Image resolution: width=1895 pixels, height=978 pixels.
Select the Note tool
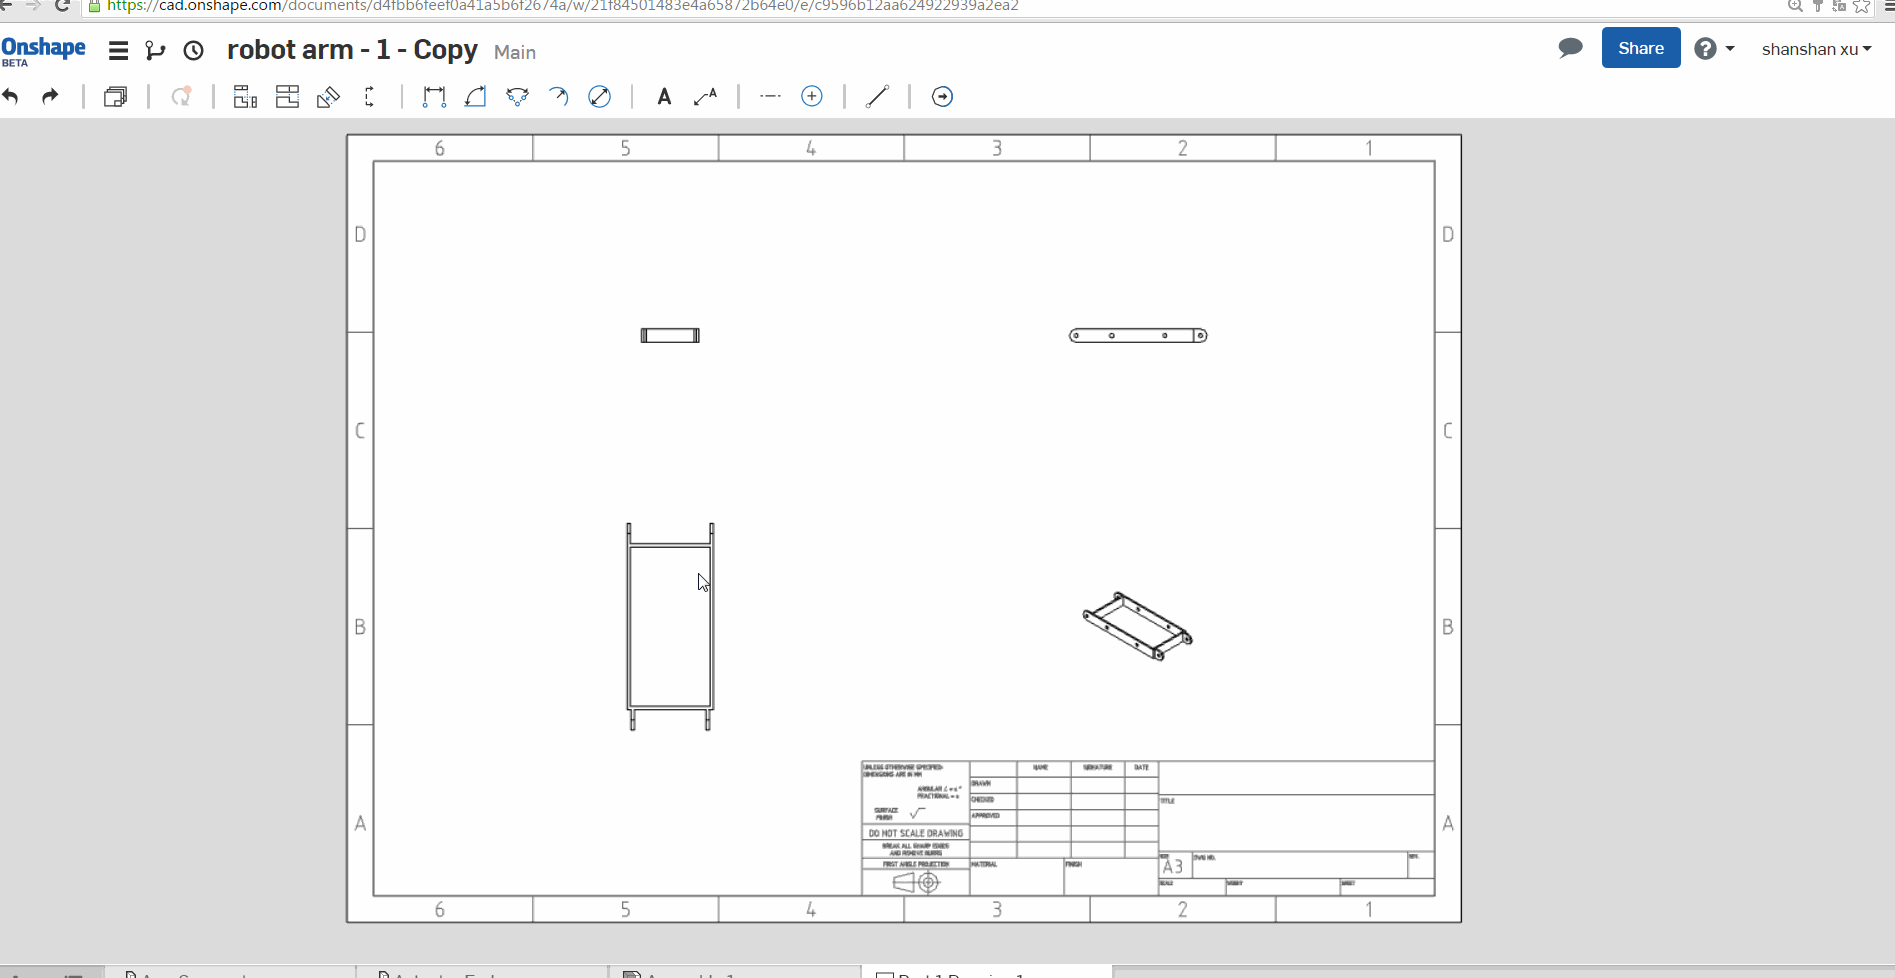(665, 96)
